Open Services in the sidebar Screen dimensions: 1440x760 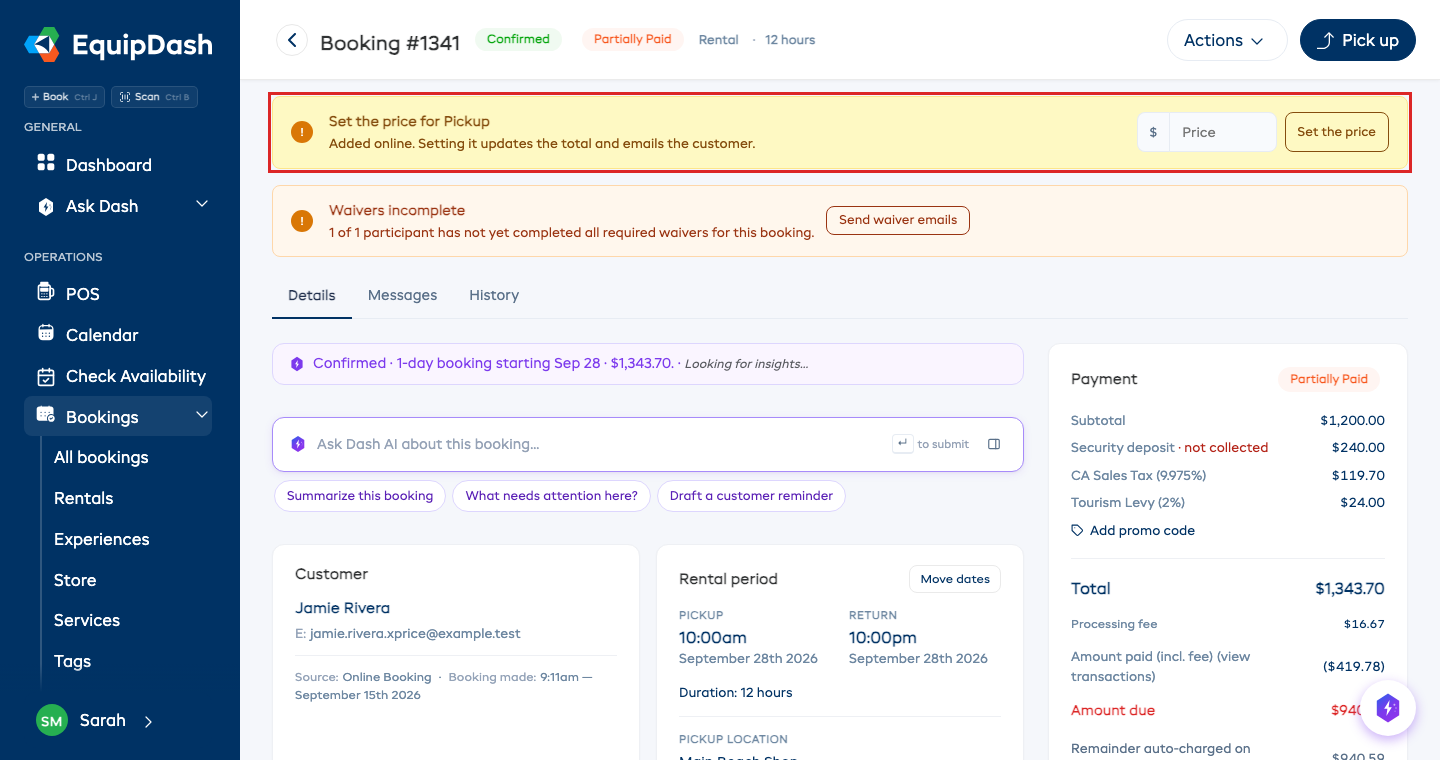click(x=87, y=620)
